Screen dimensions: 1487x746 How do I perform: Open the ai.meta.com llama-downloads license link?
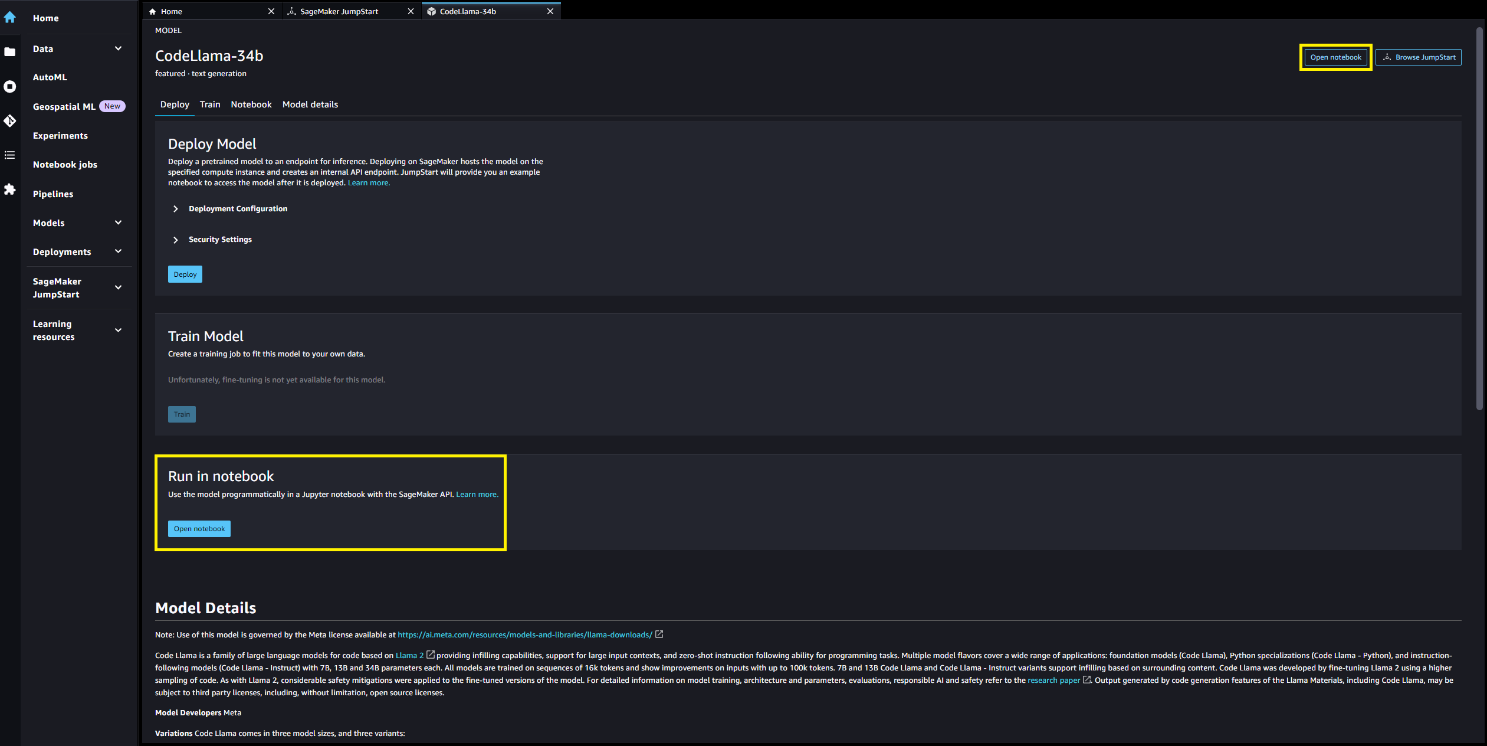[525, 634]
